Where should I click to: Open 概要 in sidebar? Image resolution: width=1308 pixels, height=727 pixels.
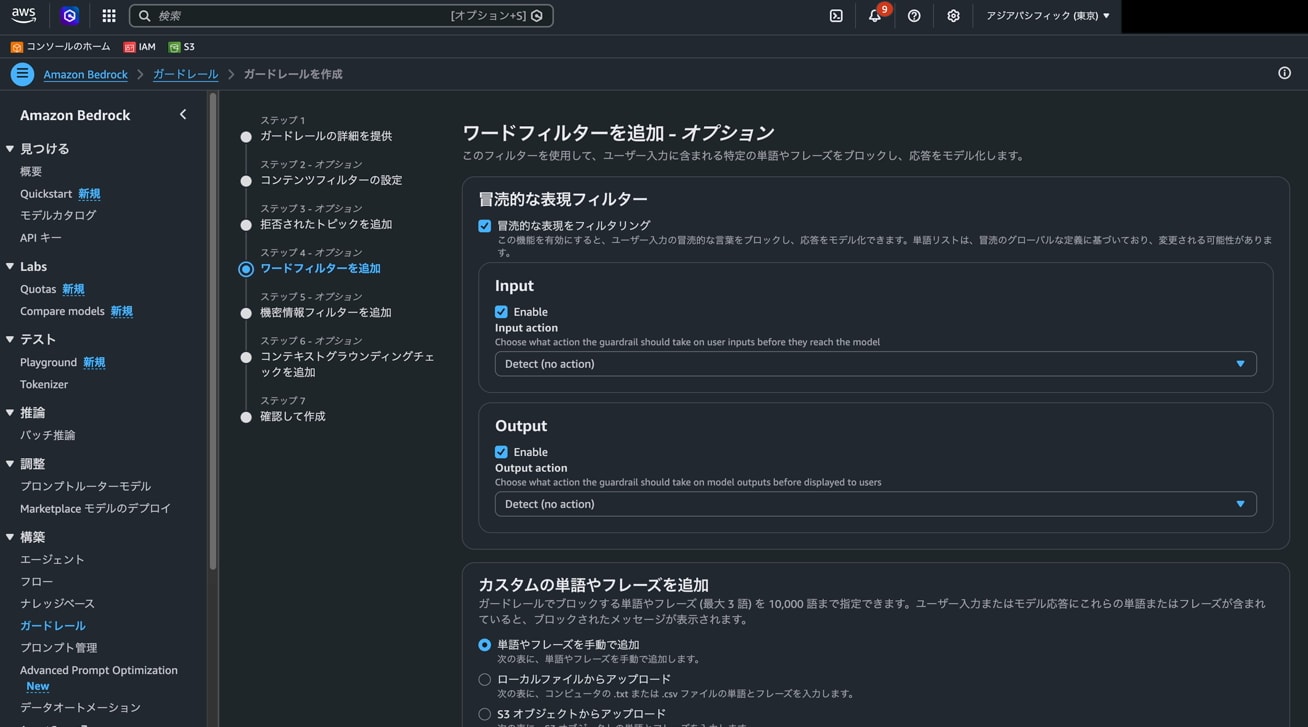tap(31, 171)
